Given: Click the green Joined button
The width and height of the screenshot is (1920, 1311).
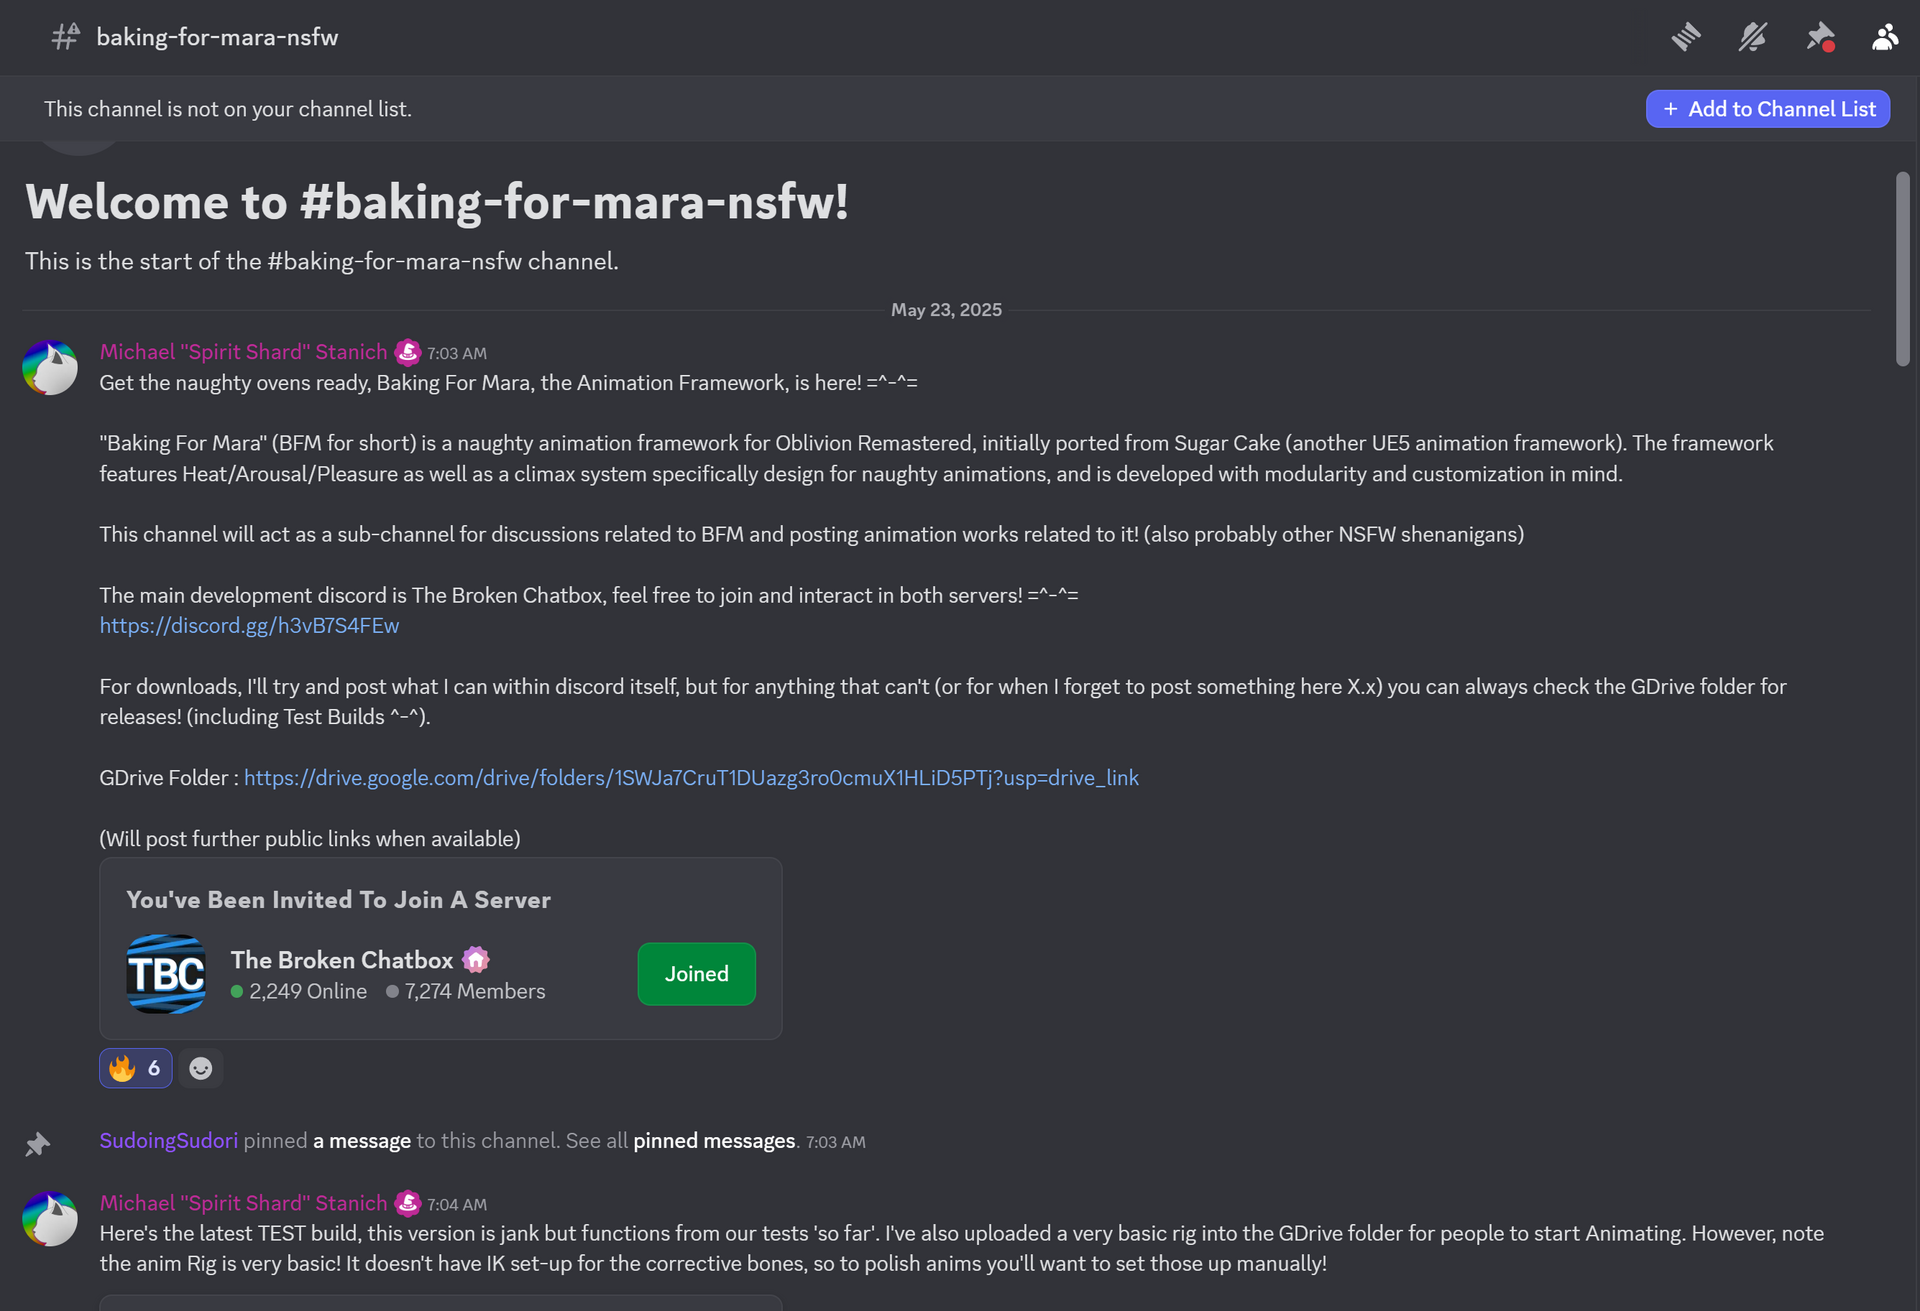Looking at the screenshot, I should click(697, 974).
